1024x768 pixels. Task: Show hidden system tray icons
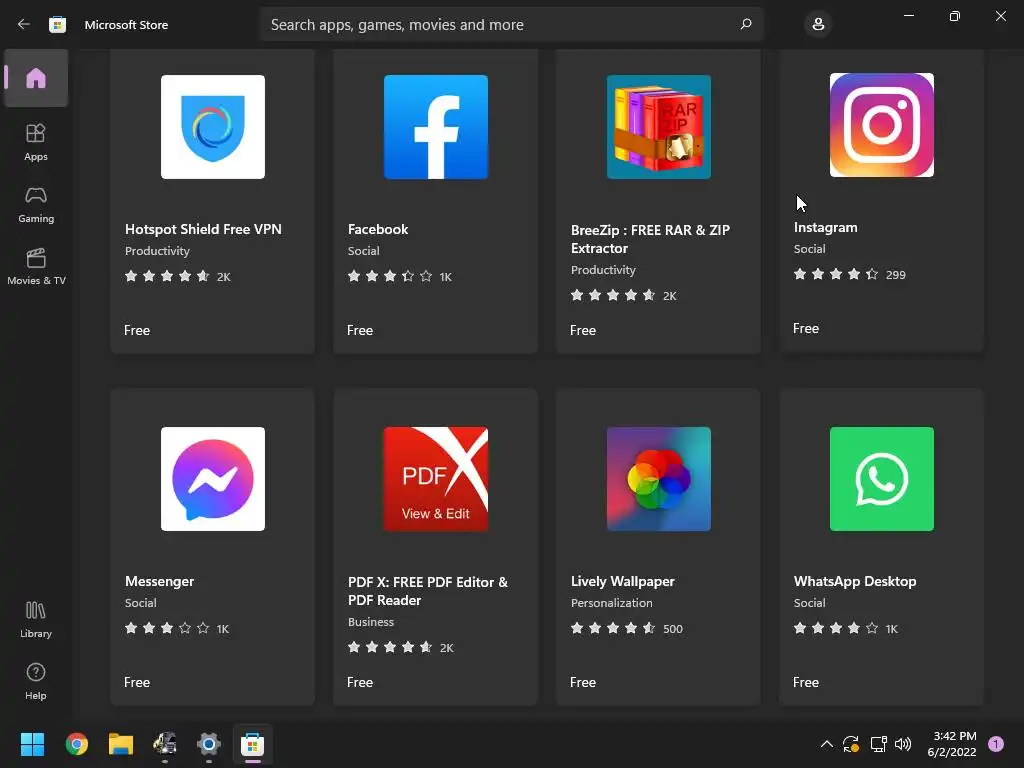(826, 744)
